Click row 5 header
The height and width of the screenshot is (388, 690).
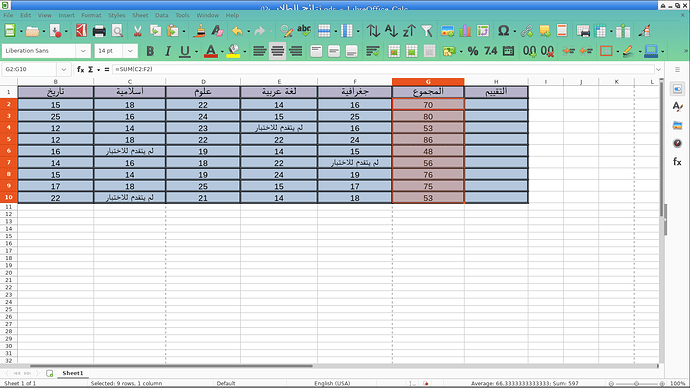point(8,139)
